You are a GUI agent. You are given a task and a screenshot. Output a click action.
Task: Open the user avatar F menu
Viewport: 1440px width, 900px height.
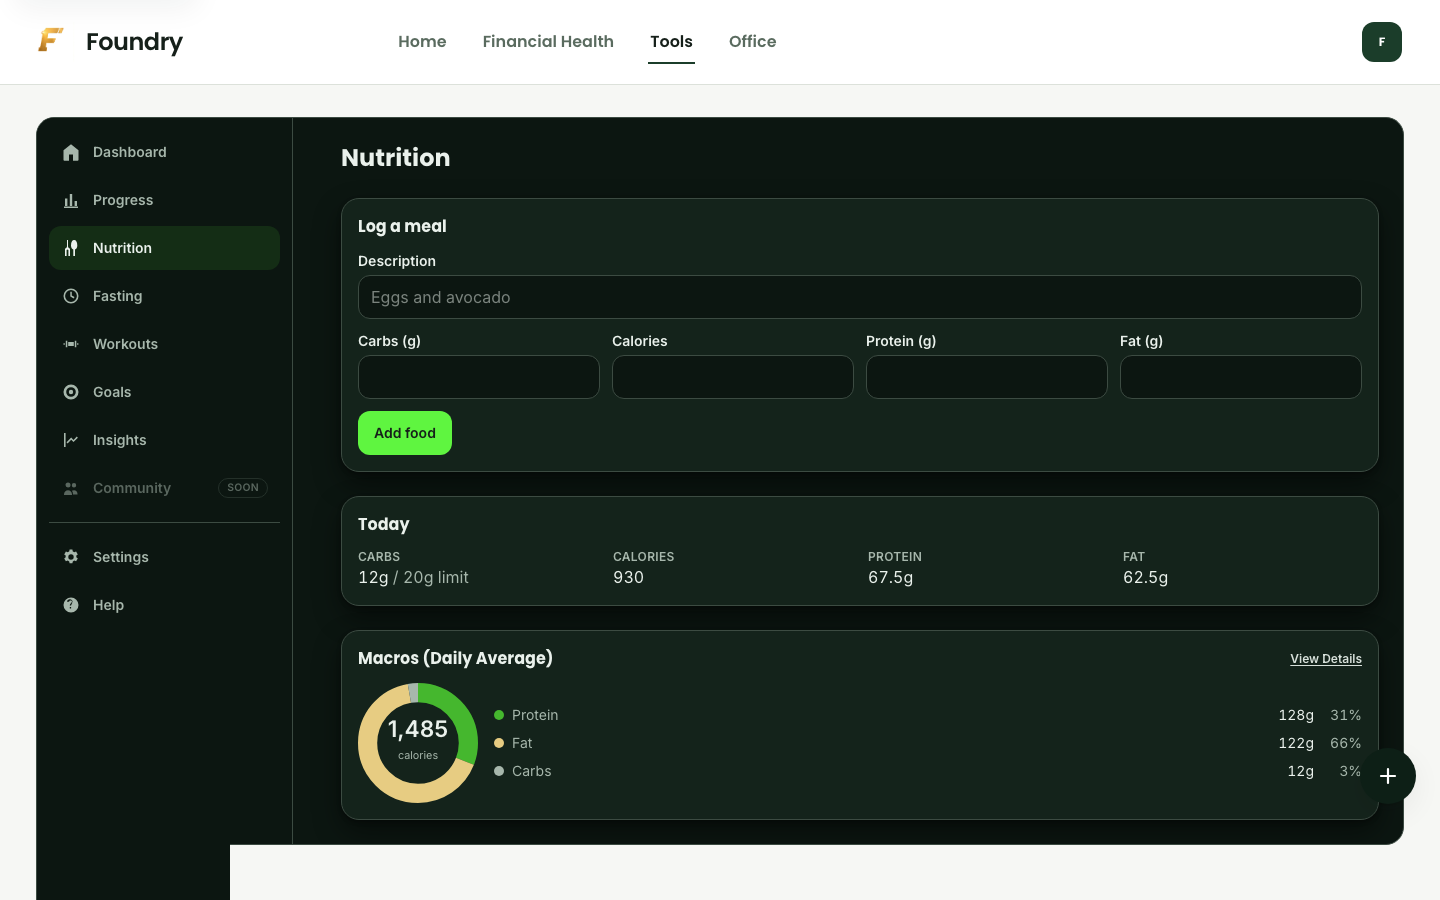click(x=1382, y=42)
